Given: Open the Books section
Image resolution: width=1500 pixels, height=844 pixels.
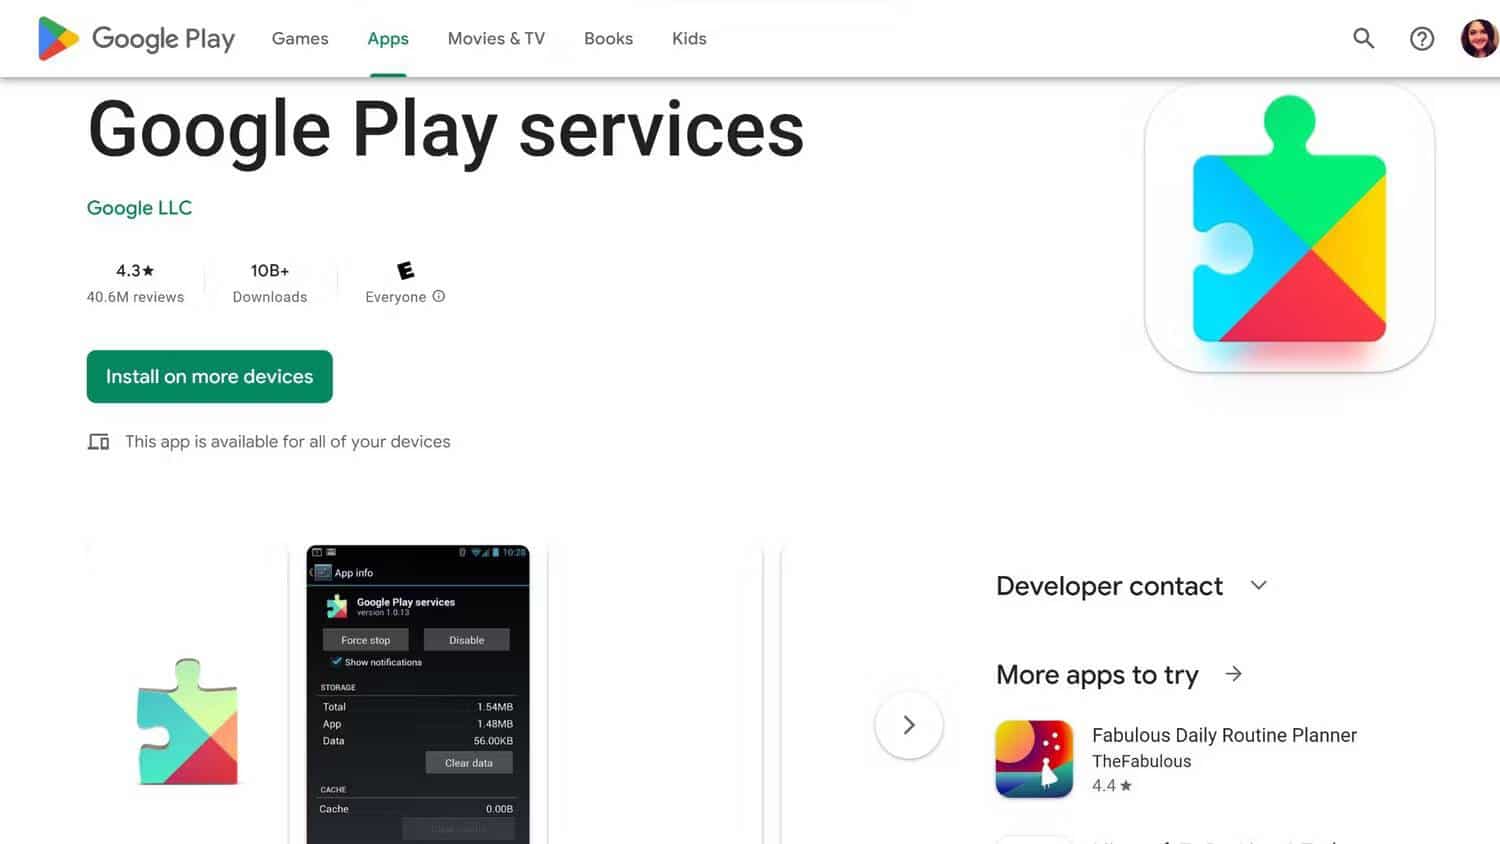Looking at the screenshot, I should point(608,38).
